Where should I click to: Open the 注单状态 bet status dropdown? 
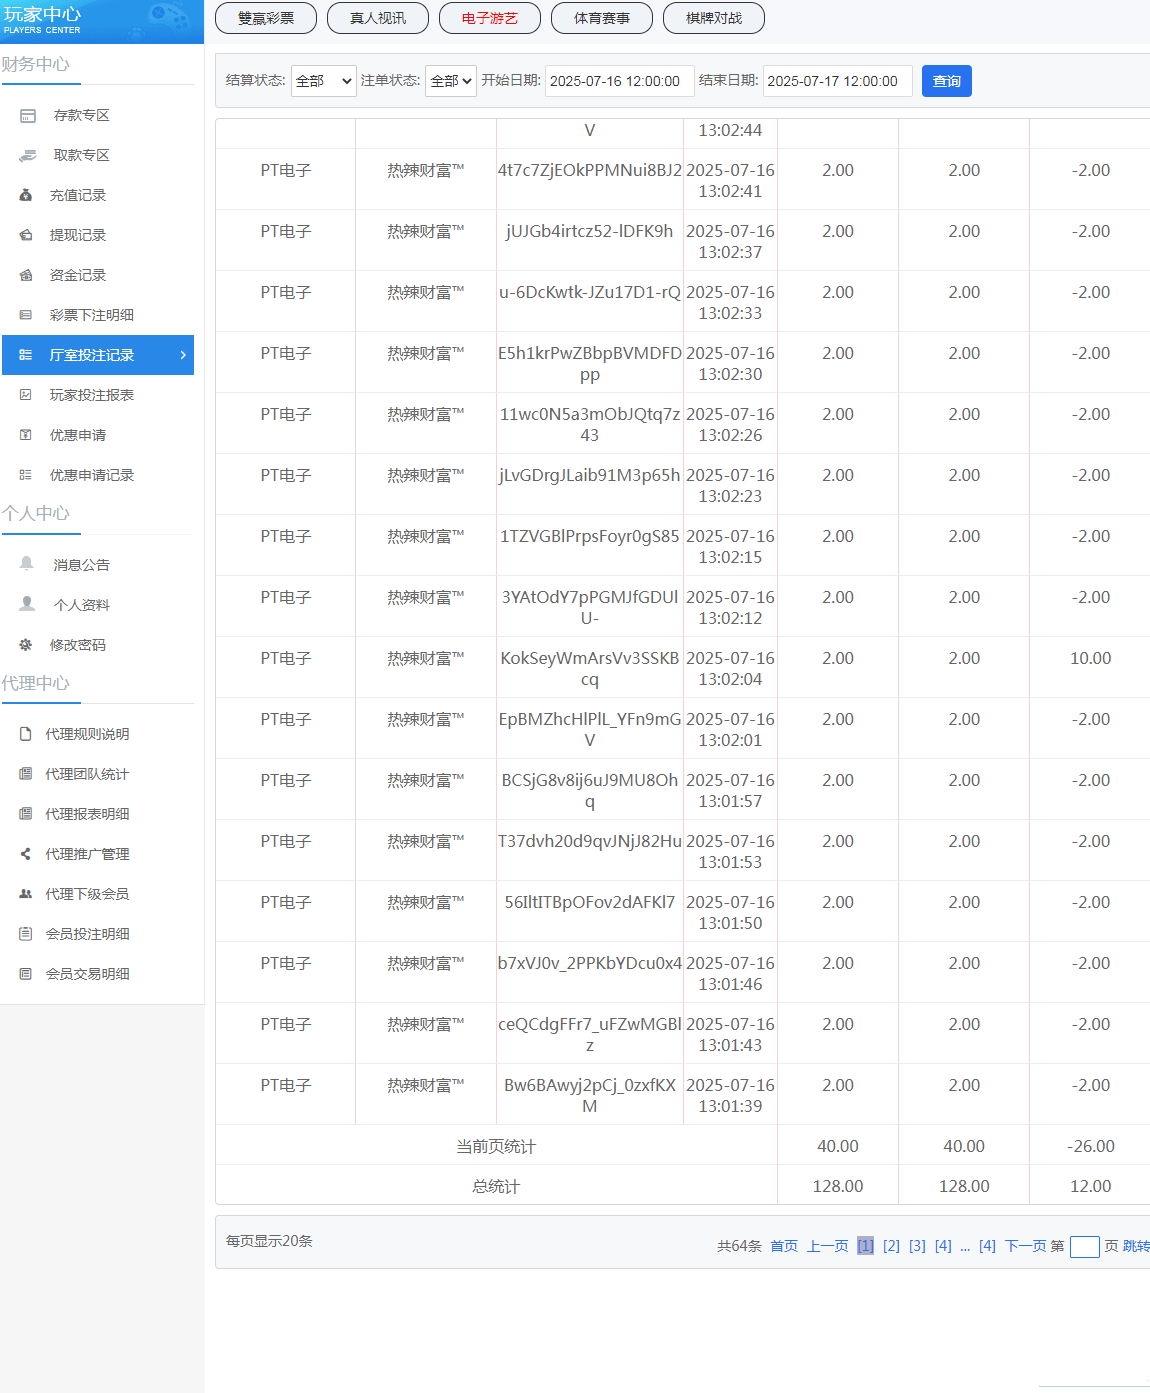click(x=451, y=81)
